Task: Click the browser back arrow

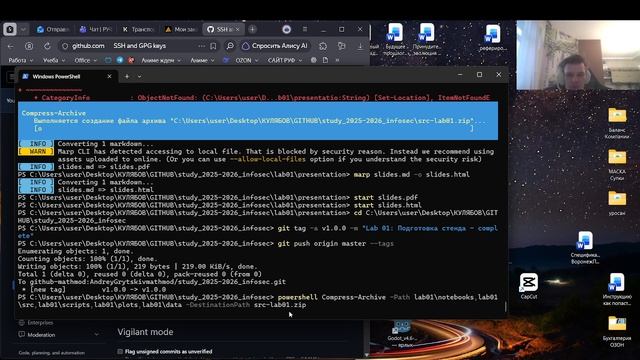Action: pyautogui.click(x=11, y=46)
